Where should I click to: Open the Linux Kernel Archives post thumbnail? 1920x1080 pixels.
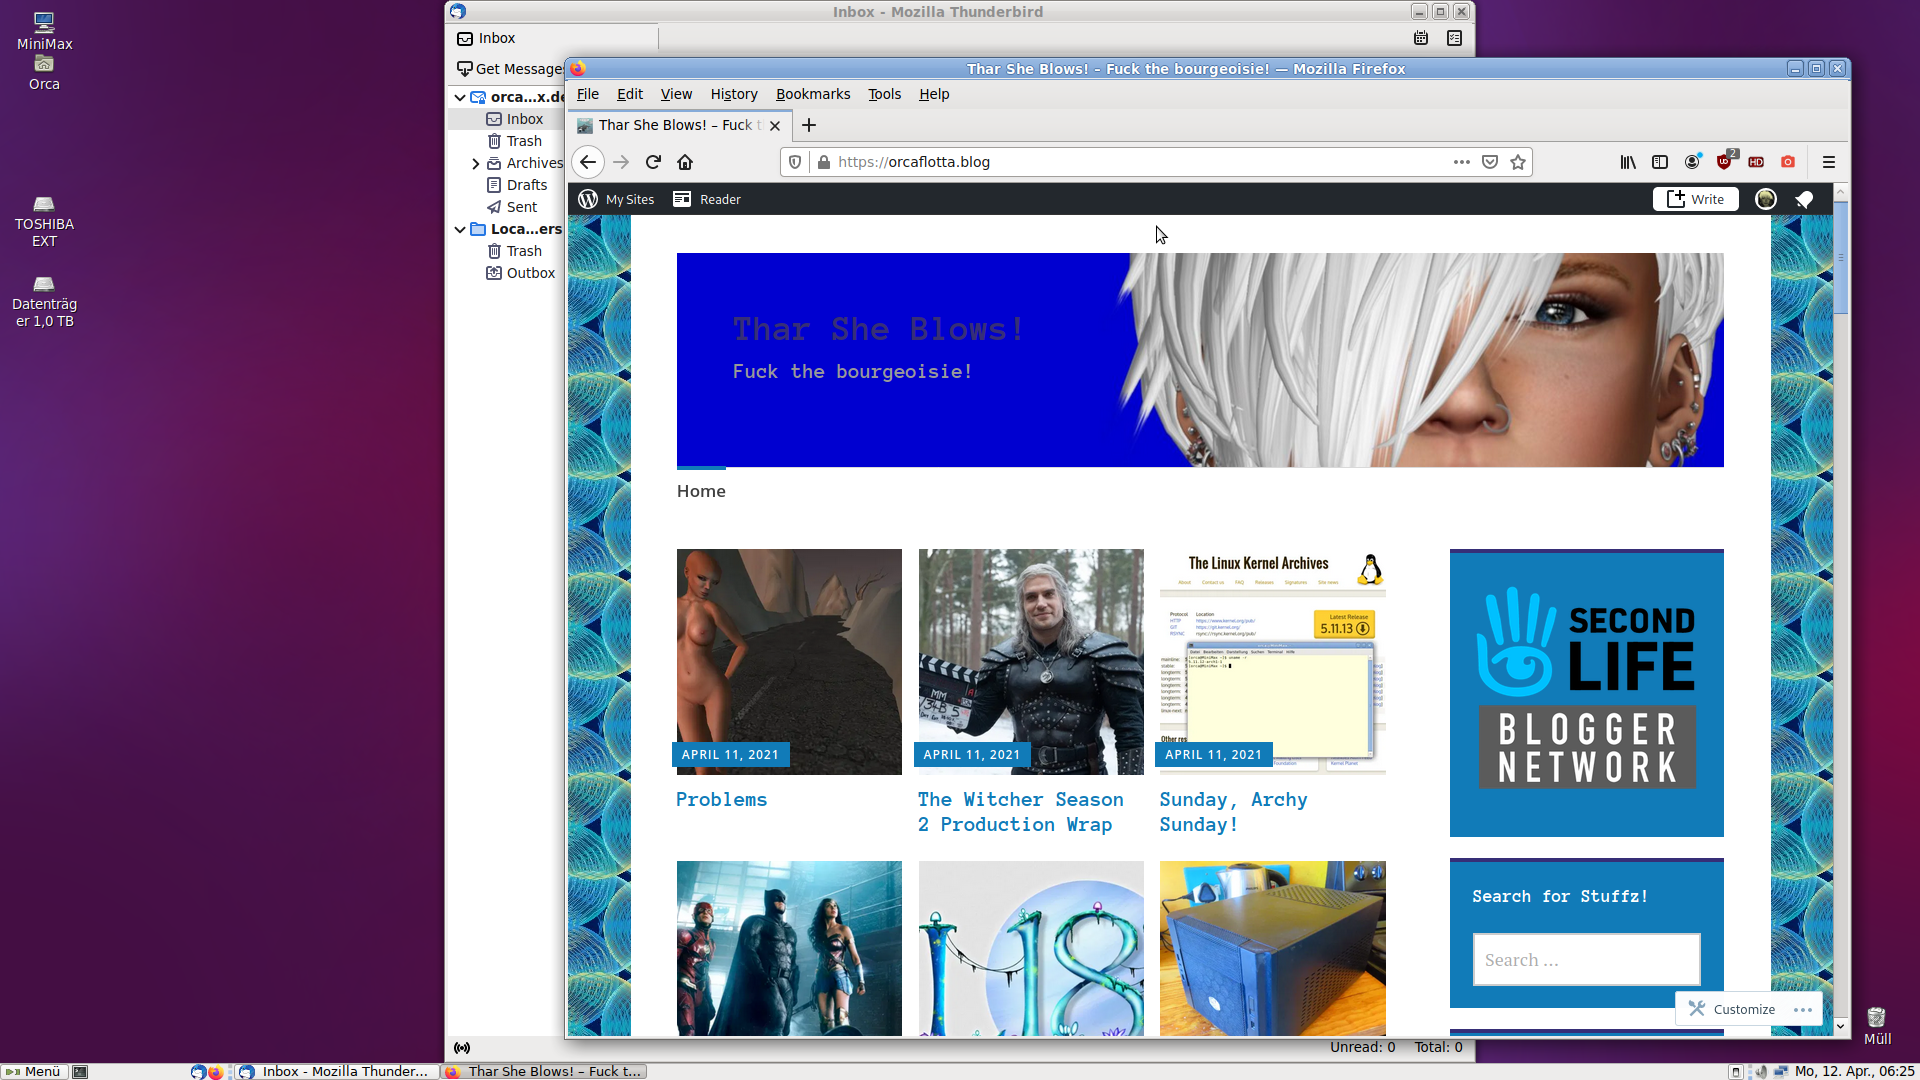click(x=1273, y=661)
